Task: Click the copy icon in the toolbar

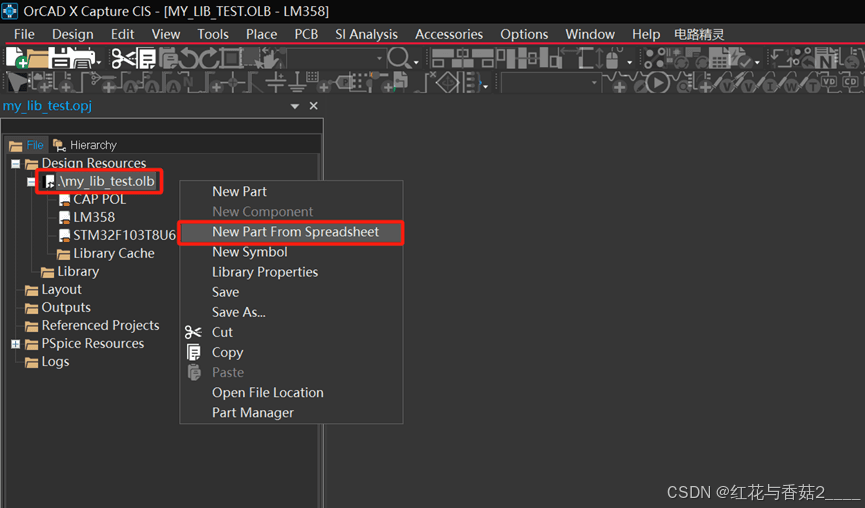Action: (146, 58)
